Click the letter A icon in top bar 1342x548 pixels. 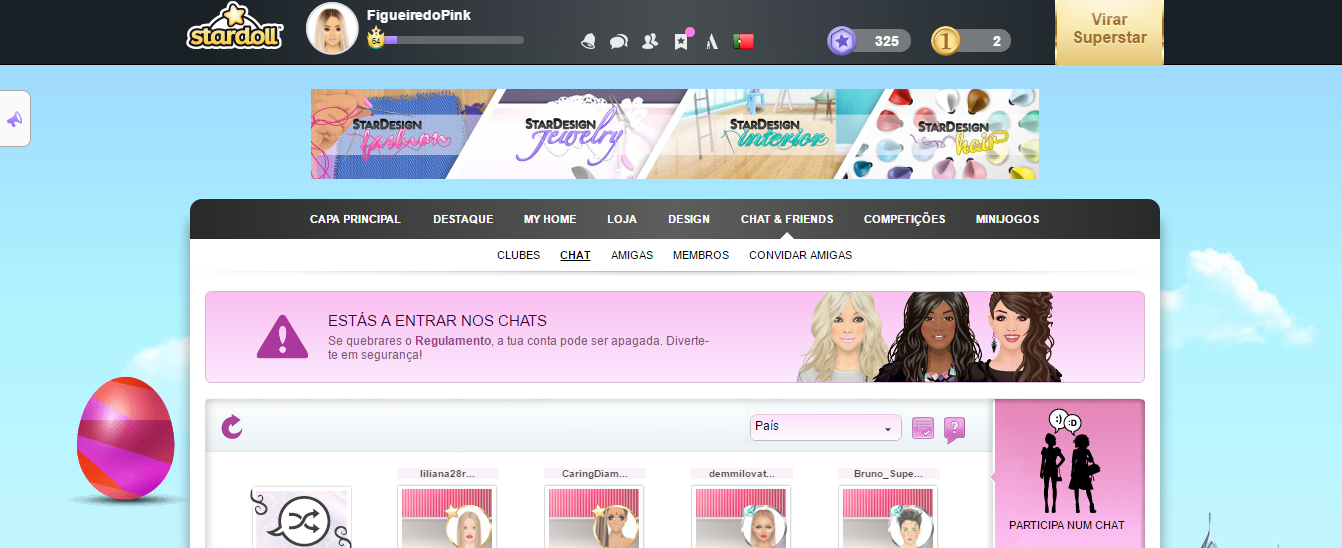click(x=712, y=41)
